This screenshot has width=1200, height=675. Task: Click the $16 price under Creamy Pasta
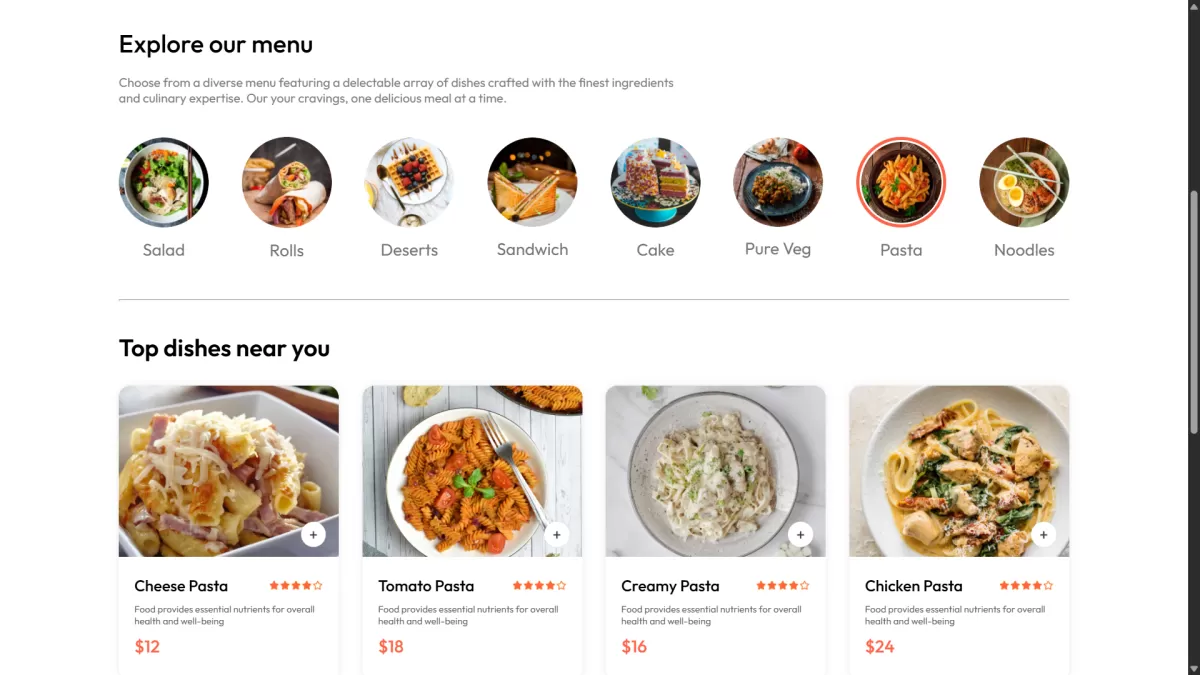tap(633, 646)
